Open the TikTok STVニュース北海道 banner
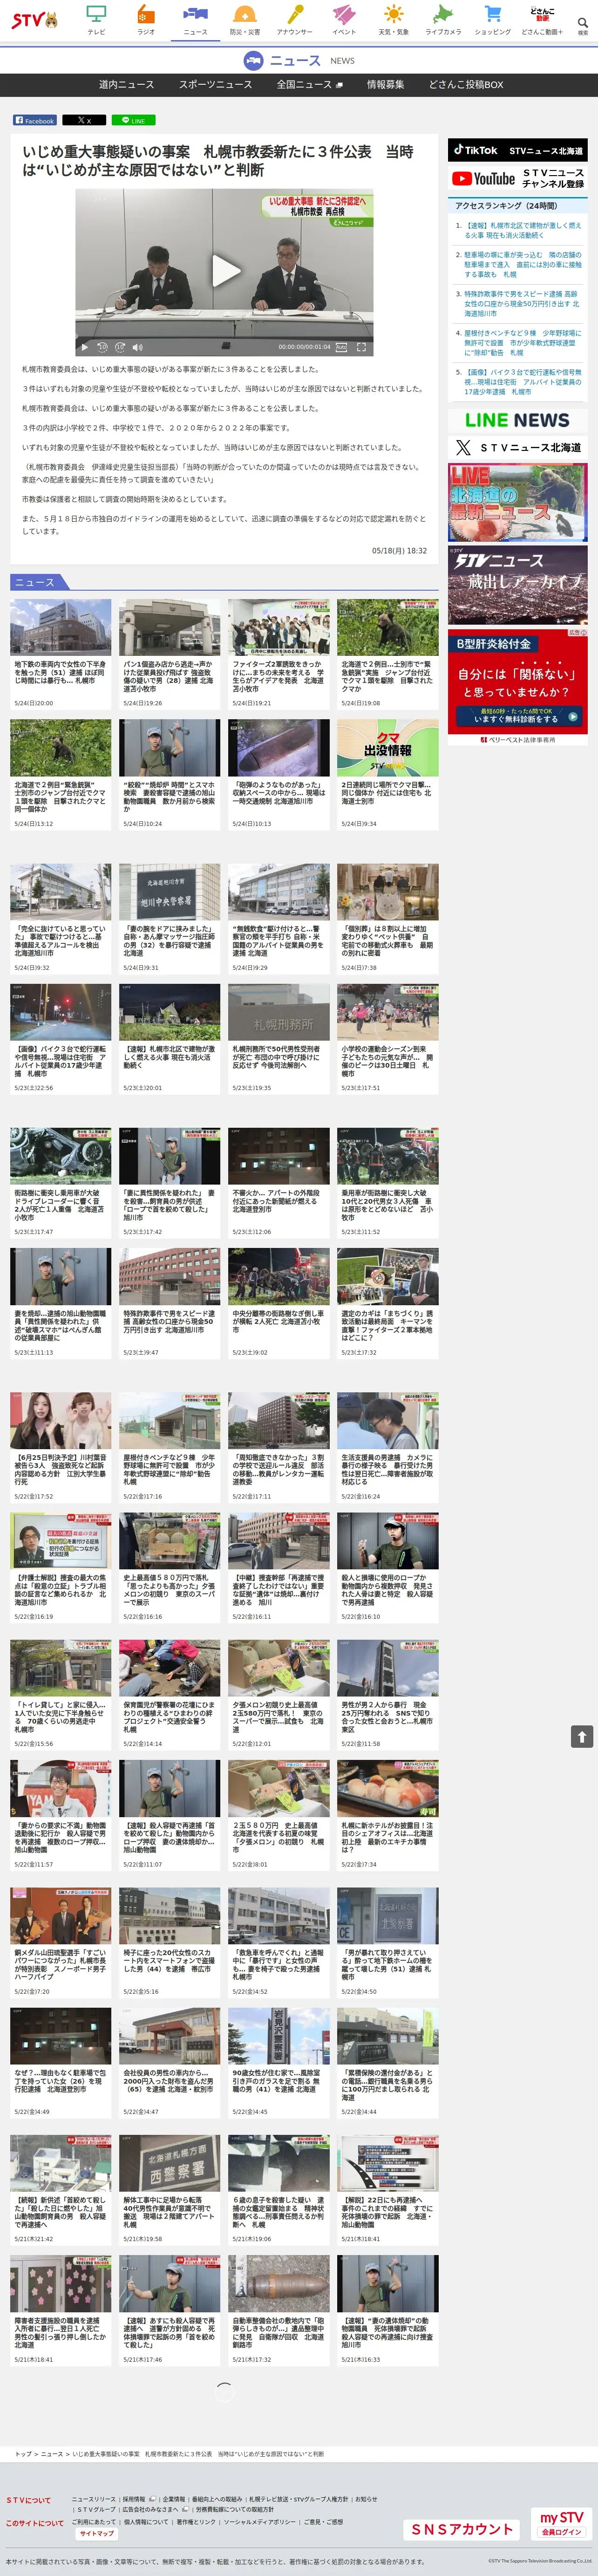598x2576 pixels. click(x=517, y=150)
